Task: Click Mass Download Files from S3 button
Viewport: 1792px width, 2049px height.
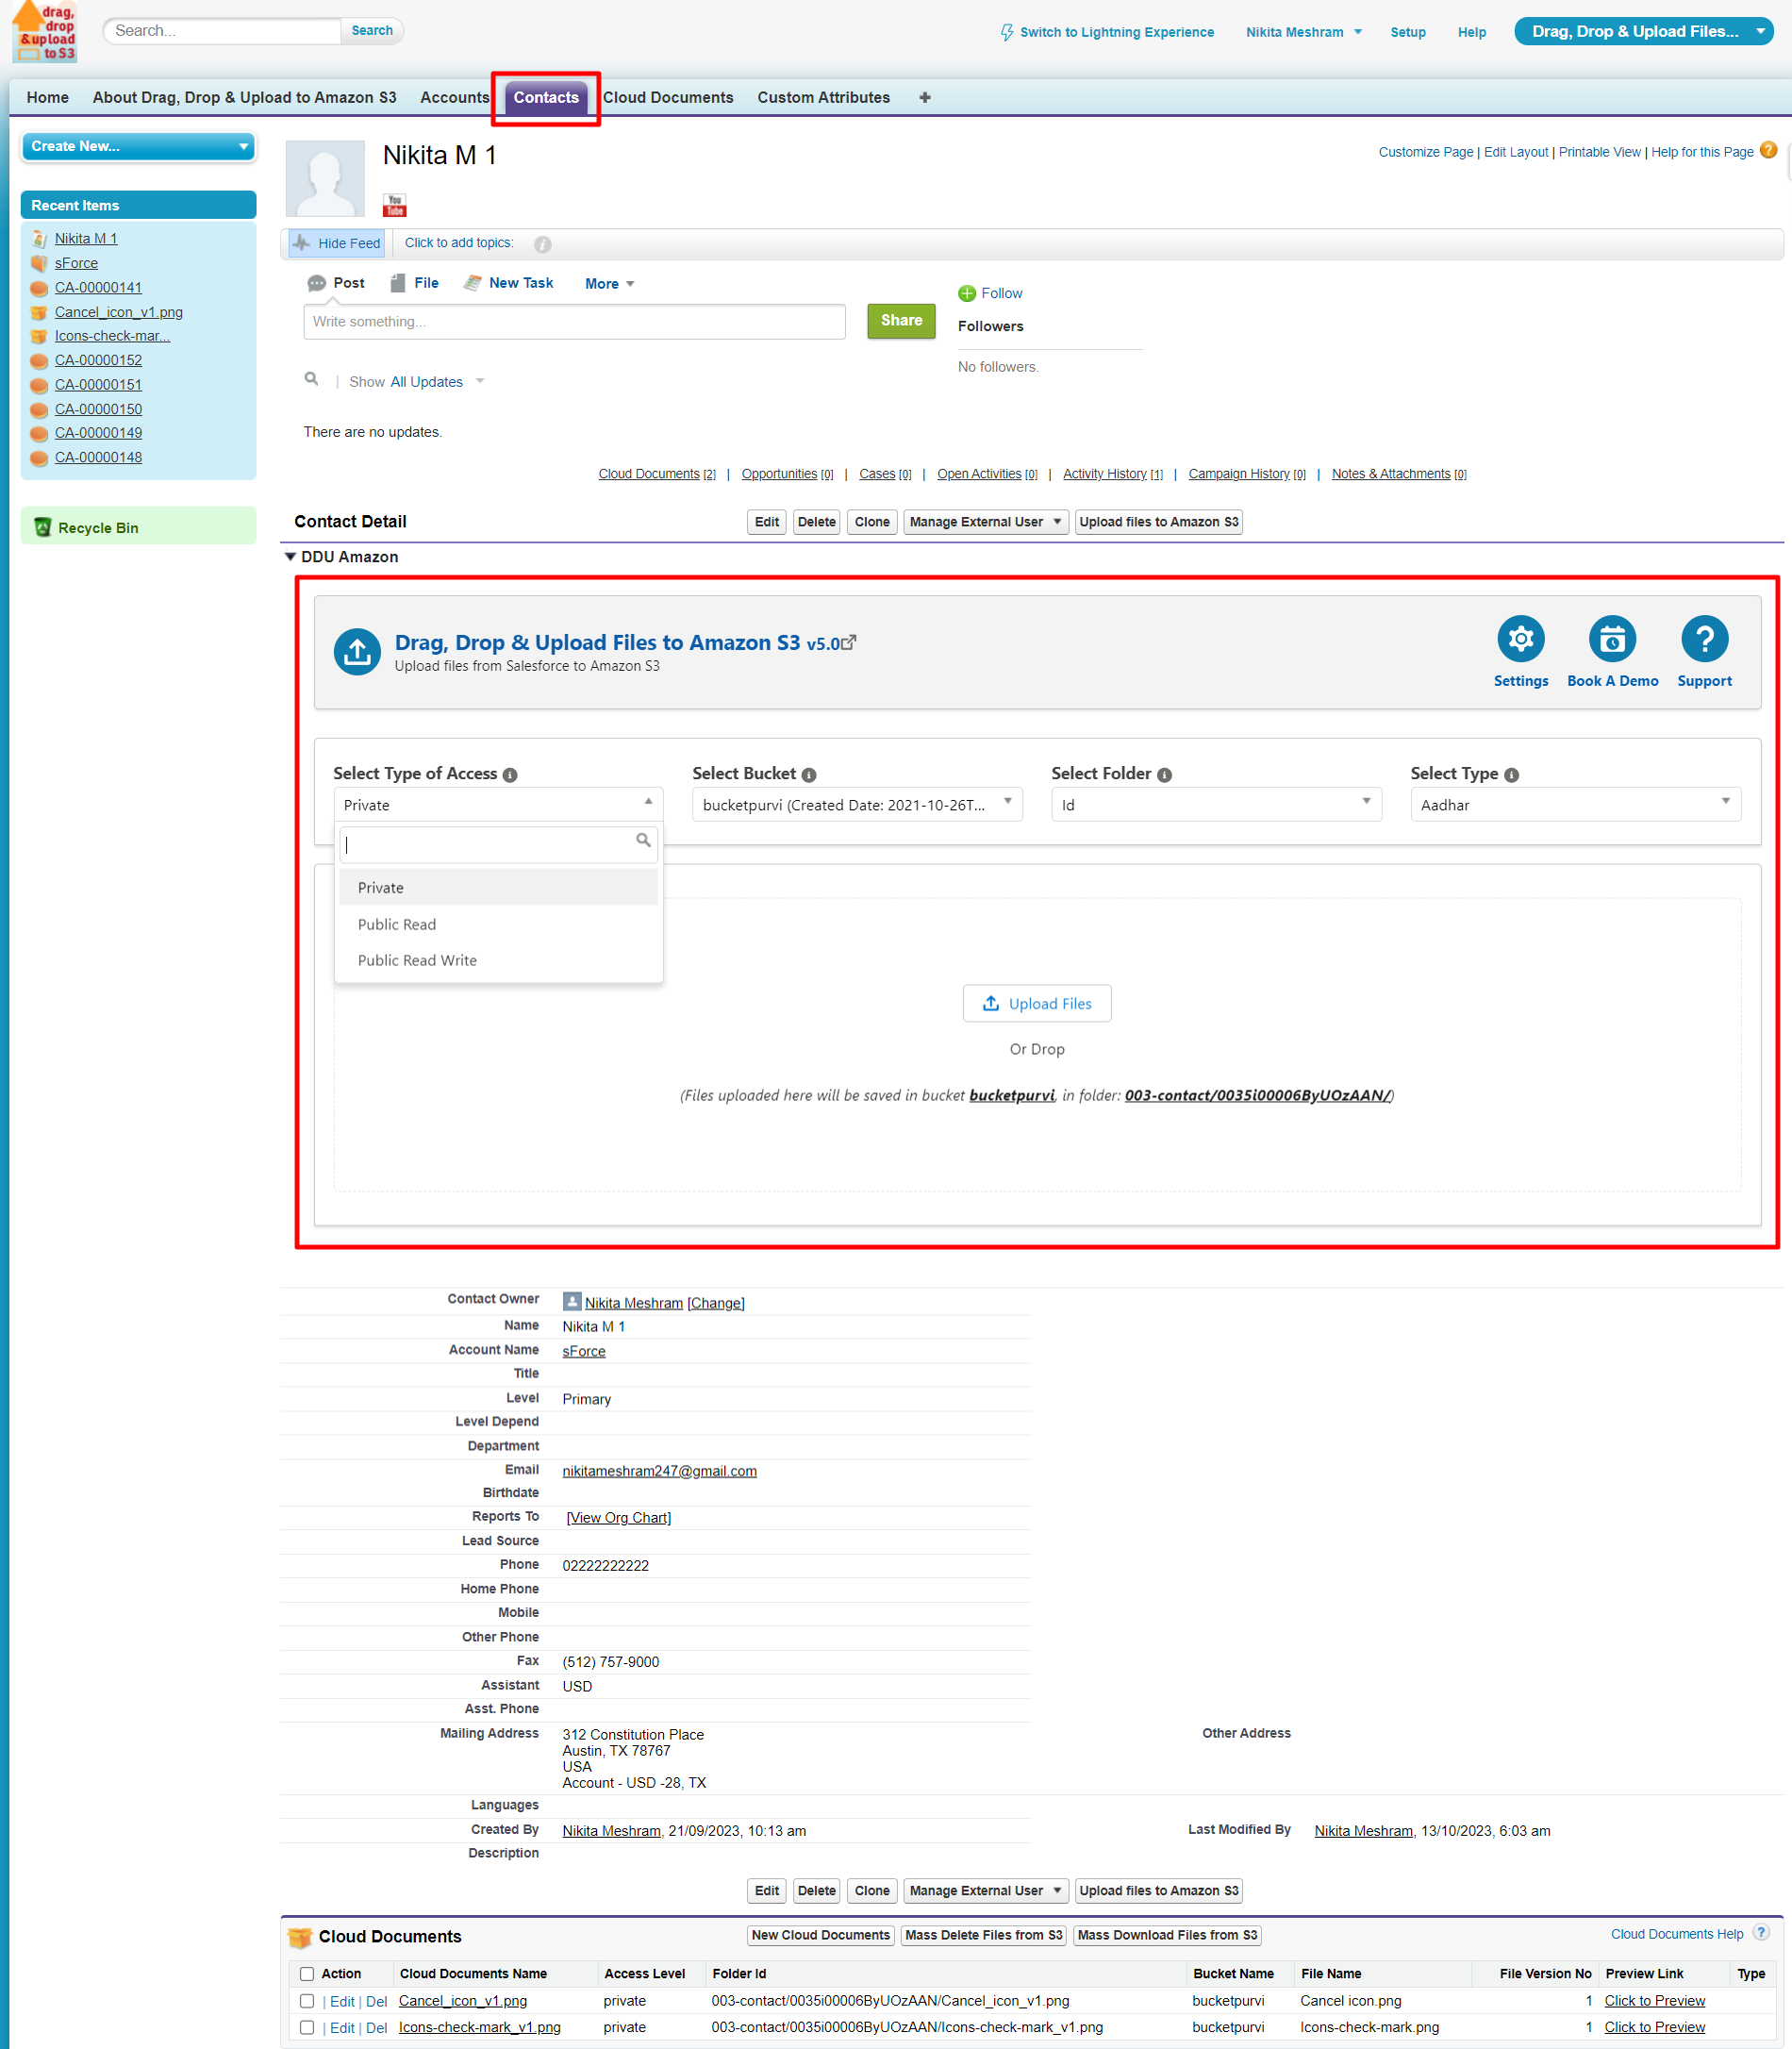Action: pyautogui.click(x=1166, y=1935)
